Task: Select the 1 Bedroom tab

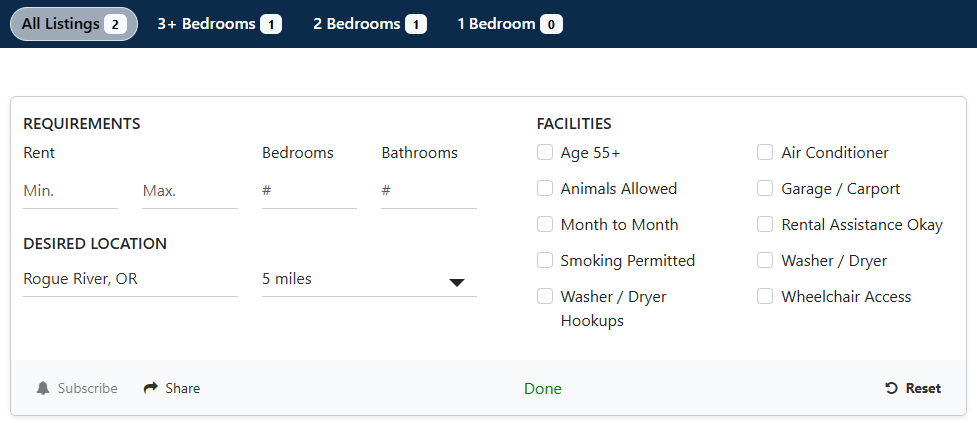Action: (510, 24)
